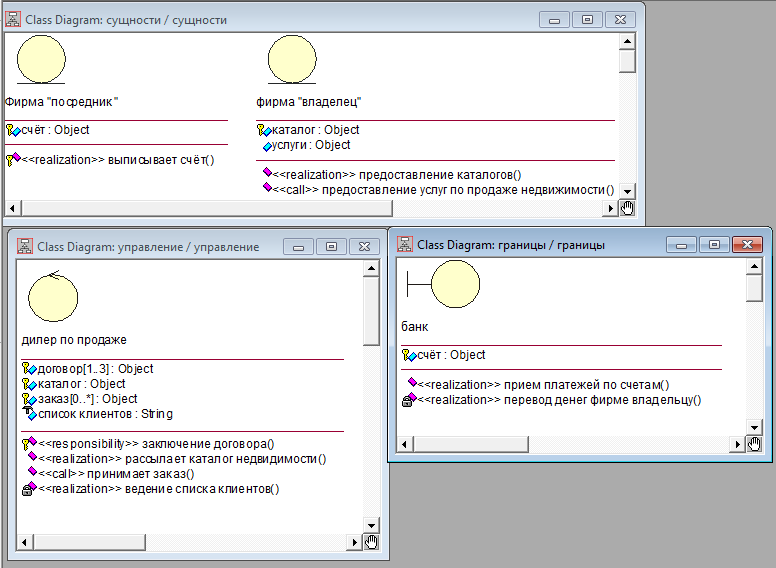Click scroll up arrow in управление window
The width and height of the screenshot is (776, 568).
[x=371, y=269]
